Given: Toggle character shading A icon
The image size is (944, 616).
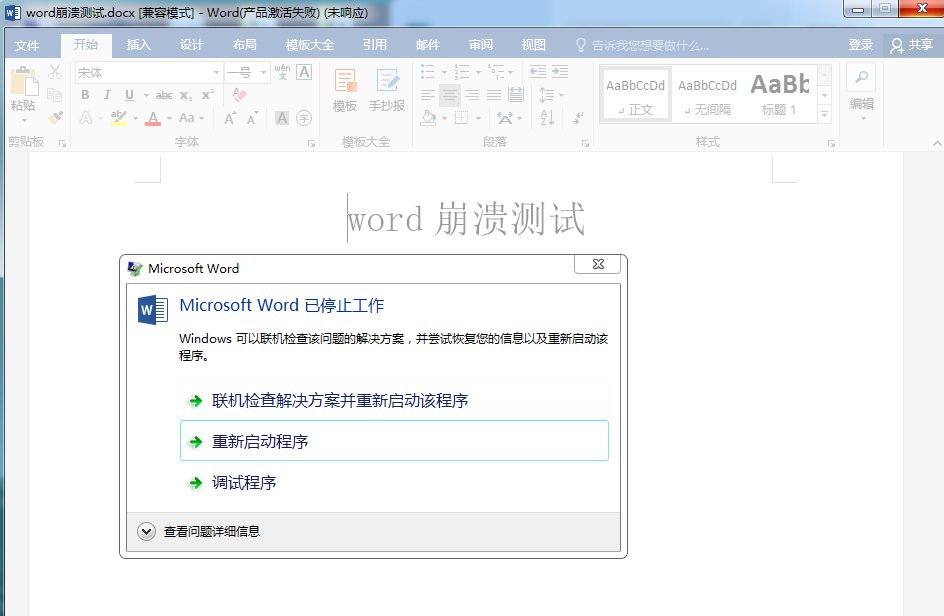Looking at the screenshot, I should pos(282,118).
